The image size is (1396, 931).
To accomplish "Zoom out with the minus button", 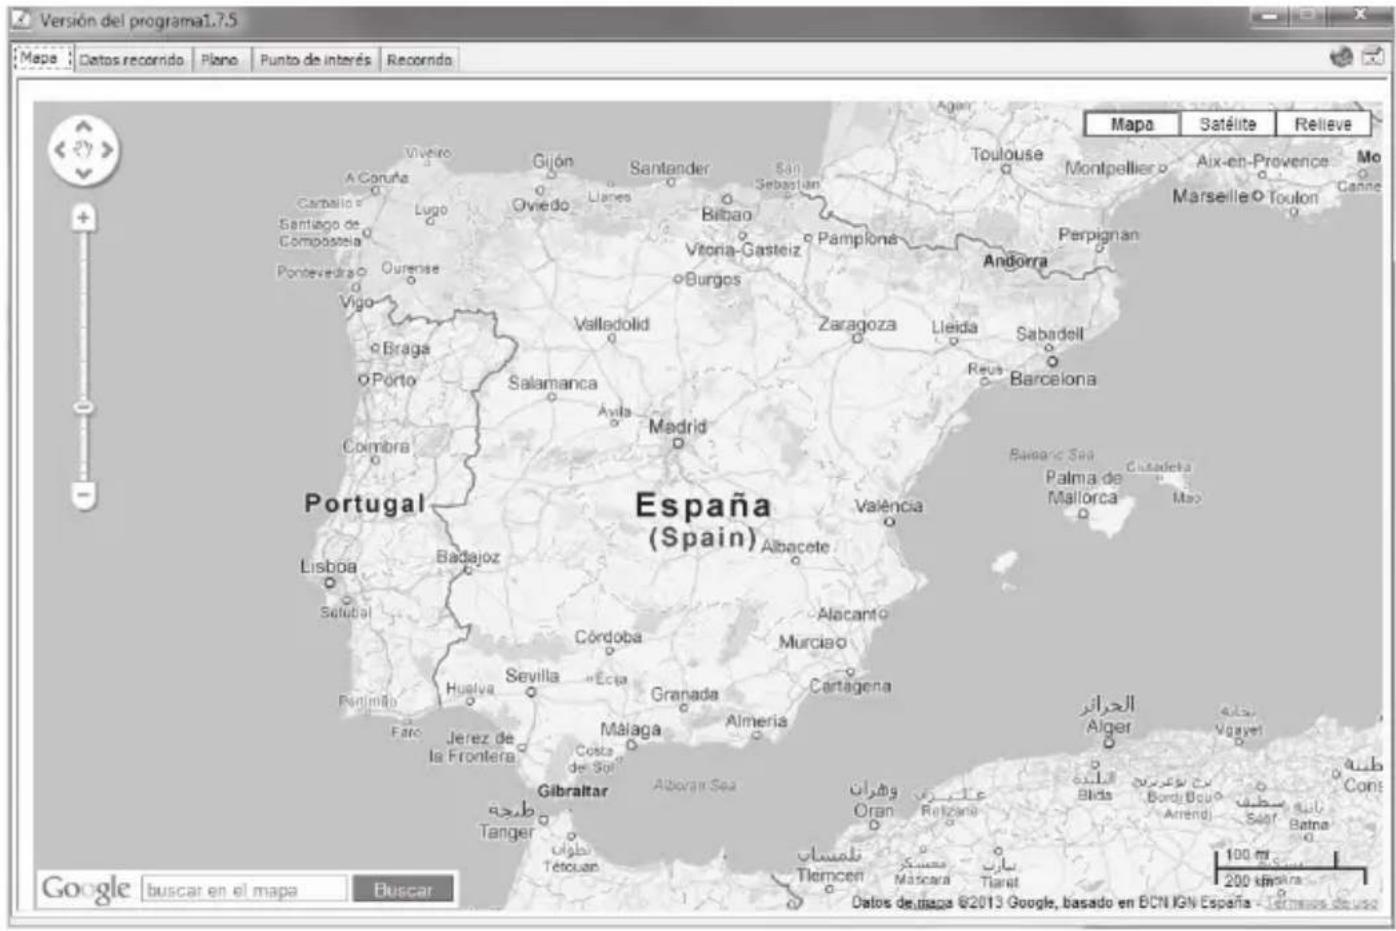I will (83, 494).
